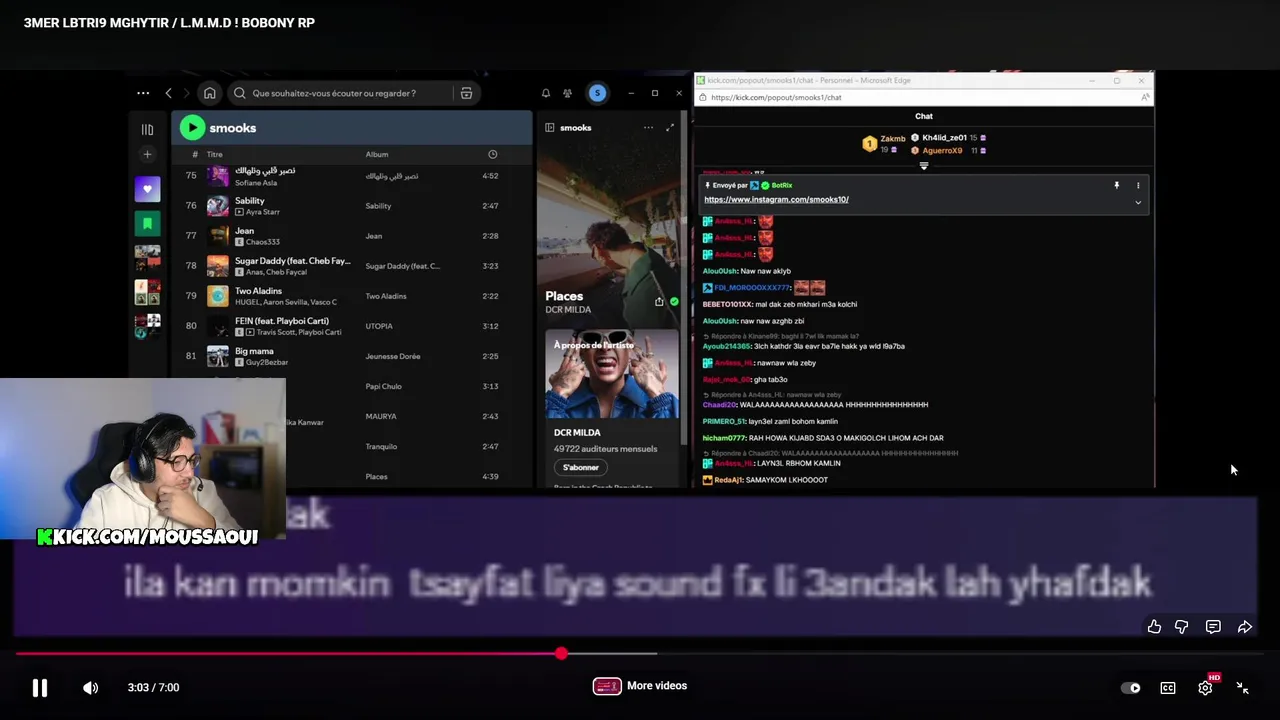
Task: Collapse the now playing panel icon
Action: click(550, 128)
